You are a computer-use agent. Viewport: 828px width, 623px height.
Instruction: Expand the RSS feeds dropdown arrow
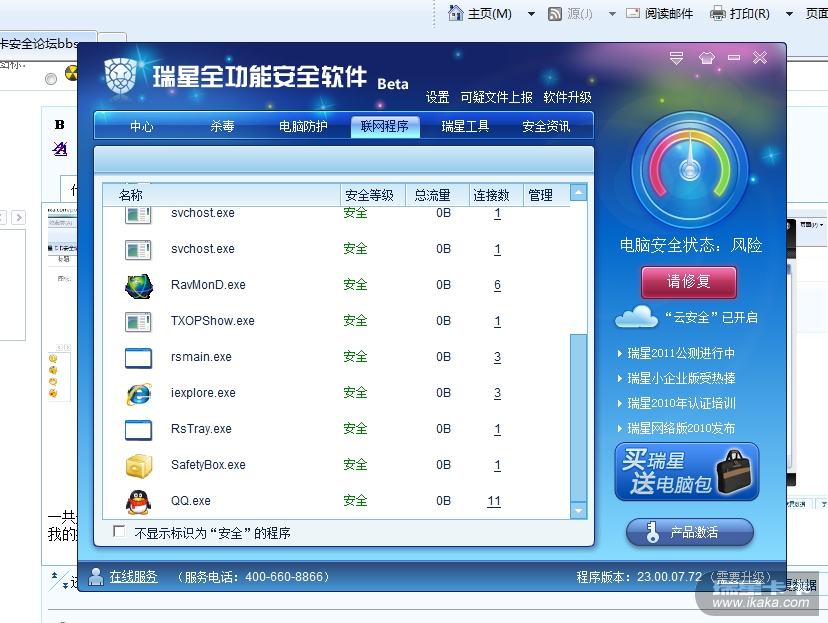click(612, 14)
